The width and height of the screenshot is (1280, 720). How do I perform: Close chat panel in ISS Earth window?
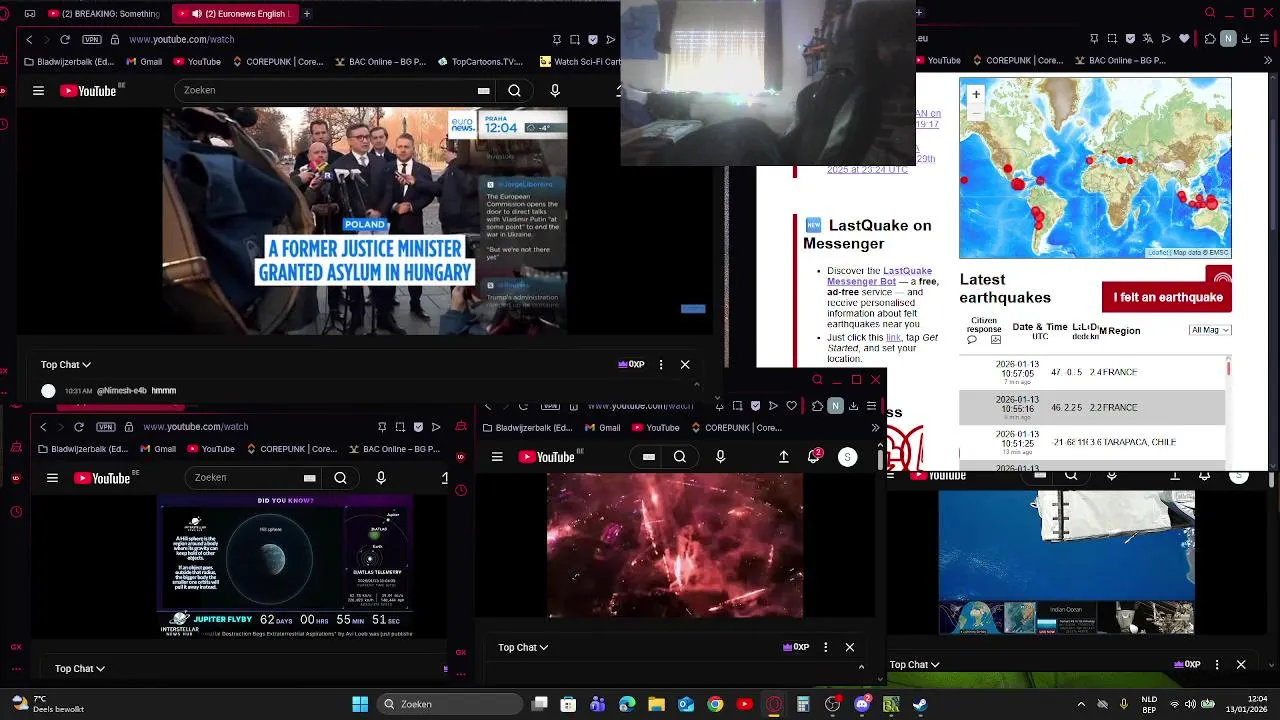[x=1241, y=664]
